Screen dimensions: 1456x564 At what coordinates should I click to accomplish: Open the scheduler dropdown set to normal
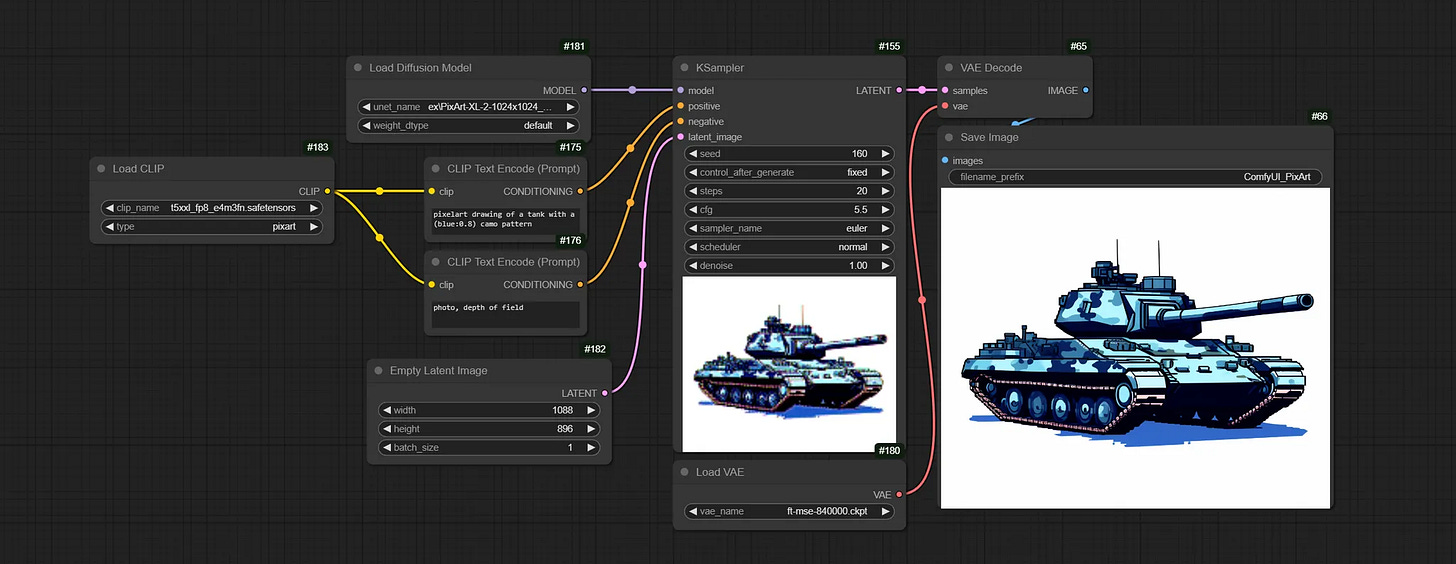[790, 247]
